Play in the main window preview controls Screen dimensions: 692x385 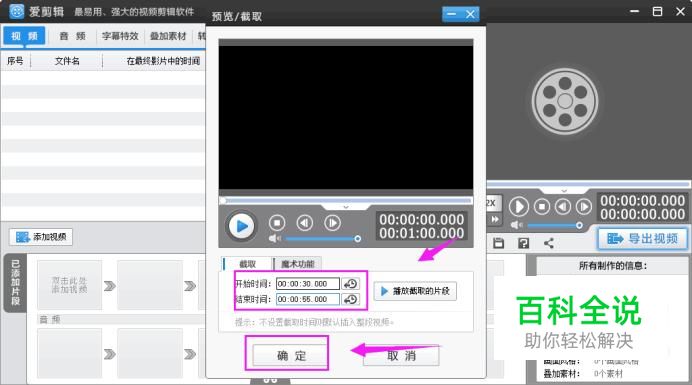pos(519,207)
